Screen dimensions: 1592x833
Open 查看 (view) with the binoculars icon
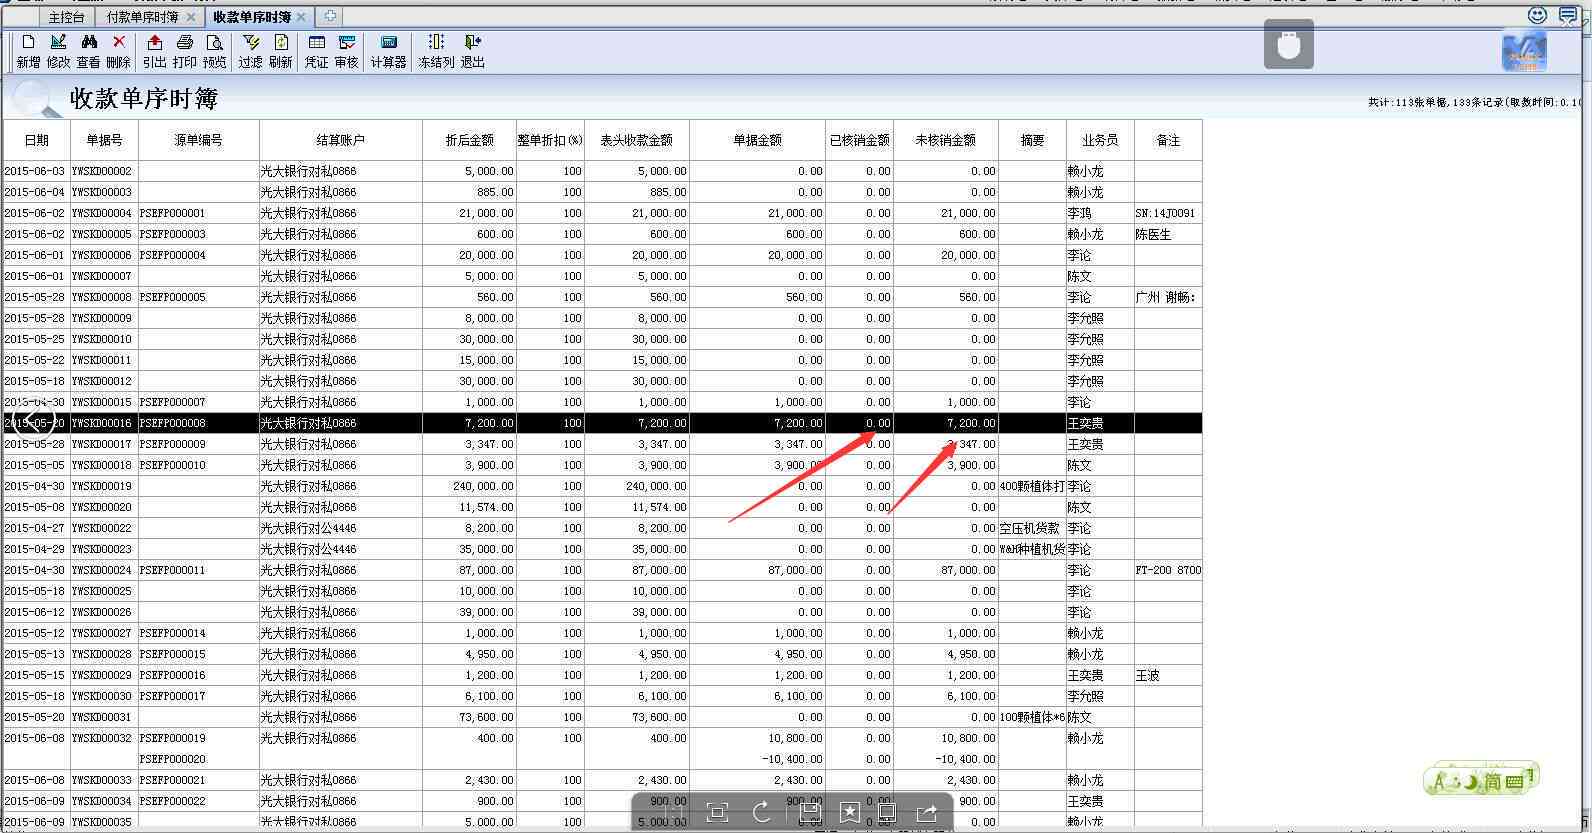pyautogui.click(x=89, y=50)
